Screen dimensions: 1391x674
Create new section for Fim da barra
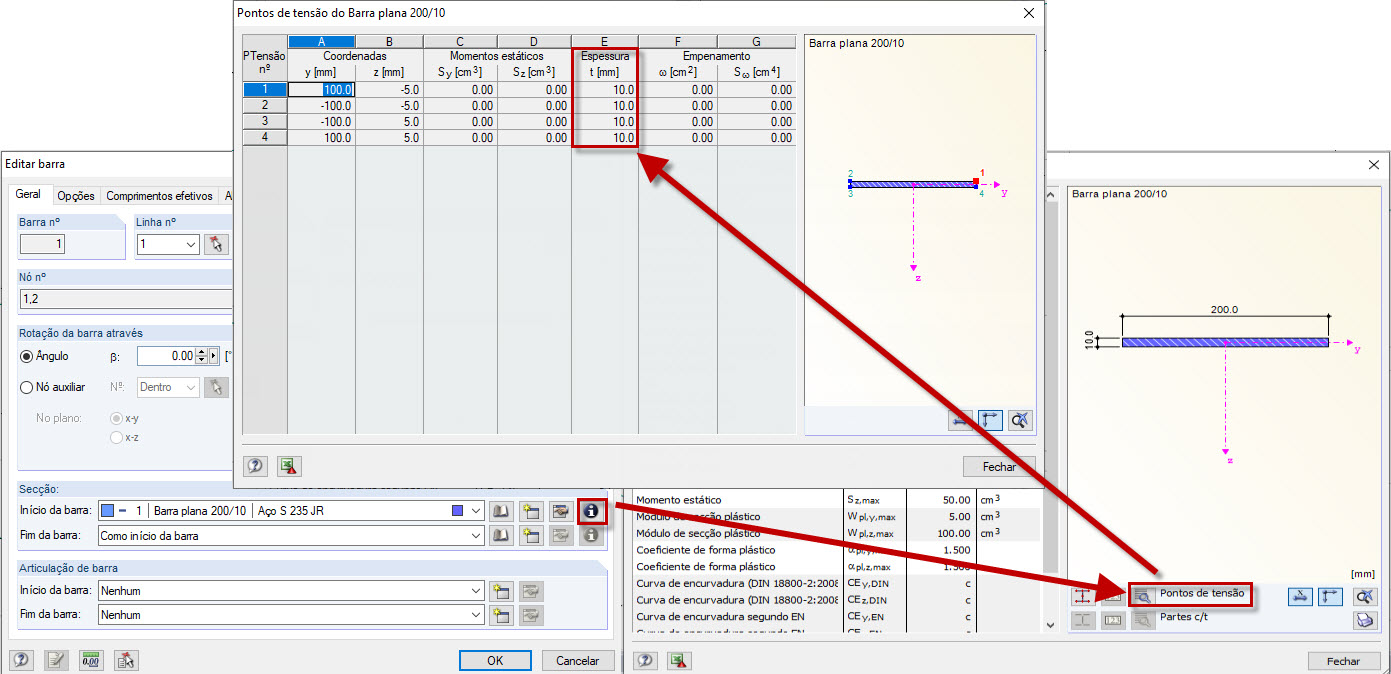click(531, 536)
